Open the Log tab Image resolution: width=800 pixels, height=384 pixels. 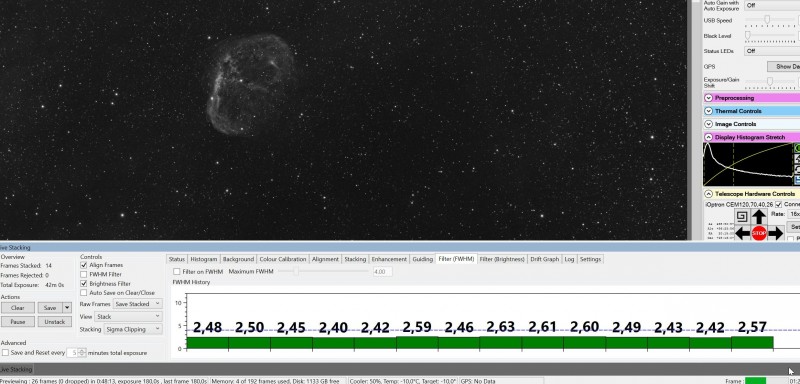(569, 259)
